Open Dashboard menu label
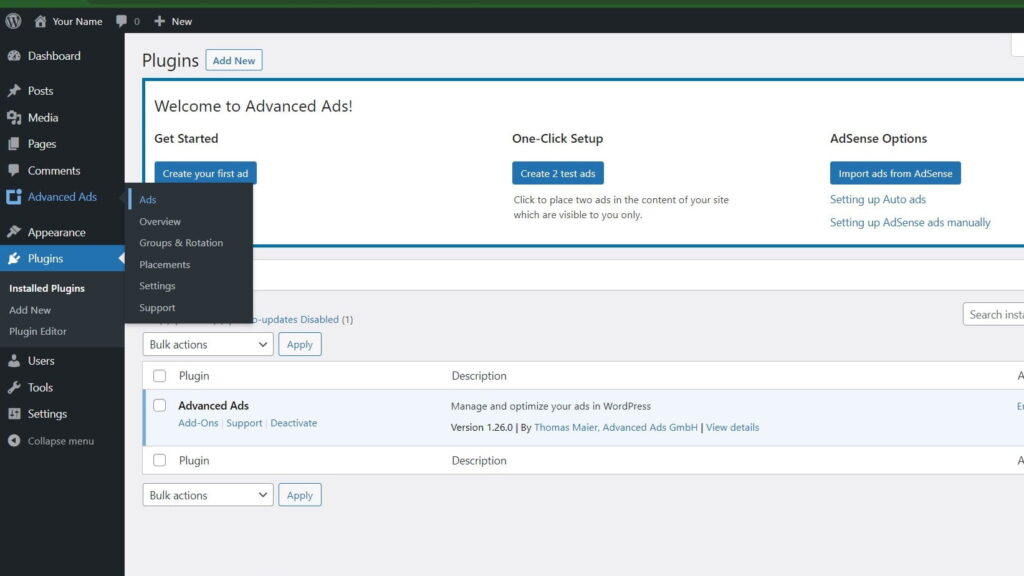 click(x=54, y=56)
